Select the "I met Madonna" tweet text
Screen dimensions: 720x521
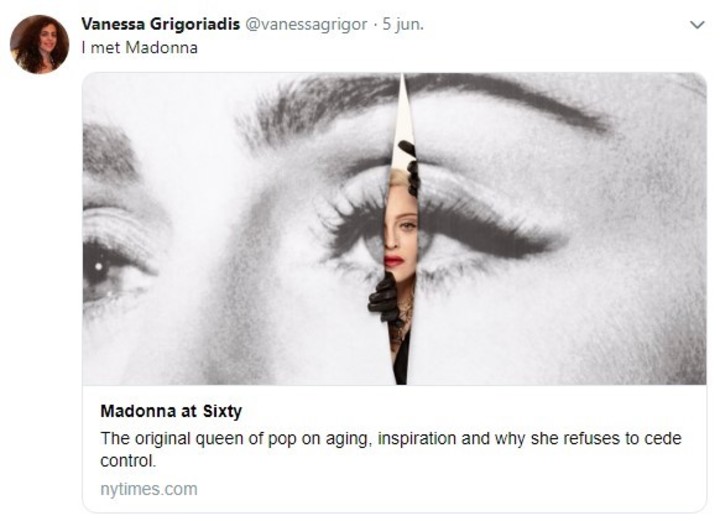click(x=140, y=47)
